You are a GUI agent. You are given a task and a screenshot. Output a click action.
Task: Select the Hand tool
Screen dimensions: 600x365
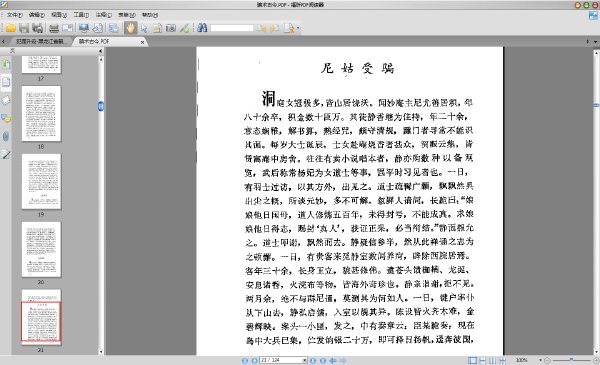pyautogui.click(x=130, y=28)
